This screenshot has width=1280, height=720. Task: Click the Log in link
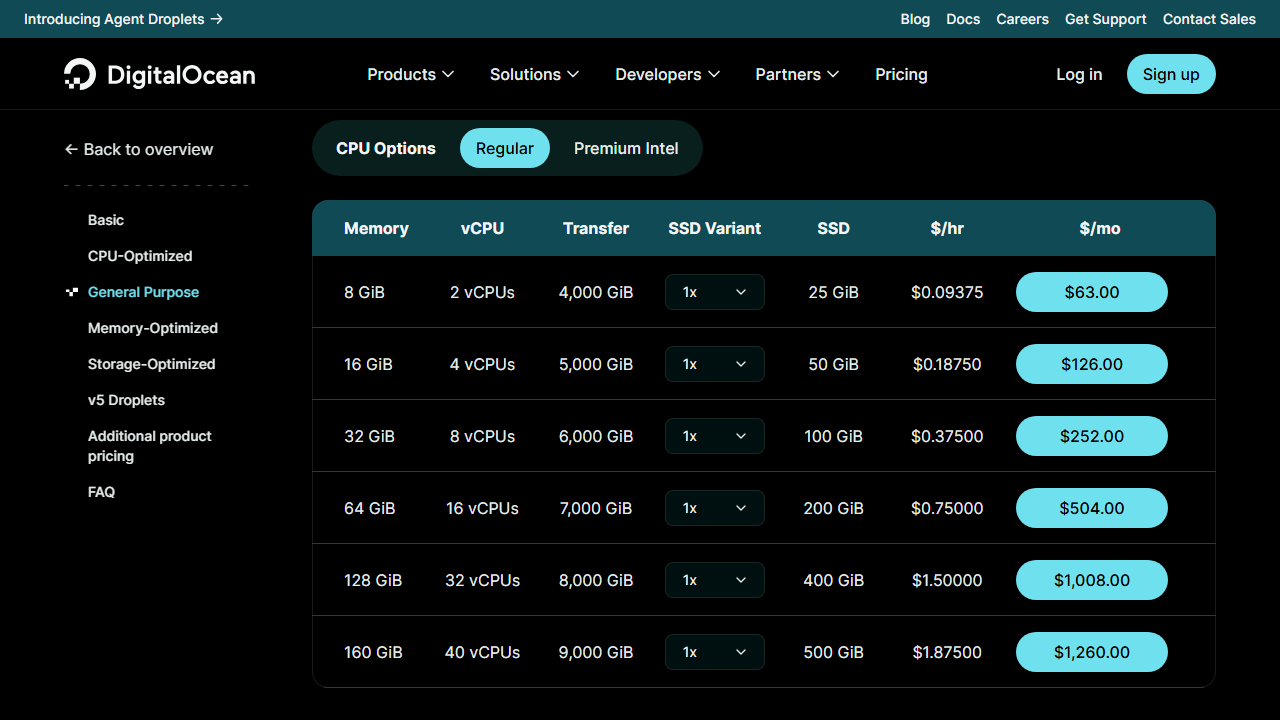click(1079, 74)
